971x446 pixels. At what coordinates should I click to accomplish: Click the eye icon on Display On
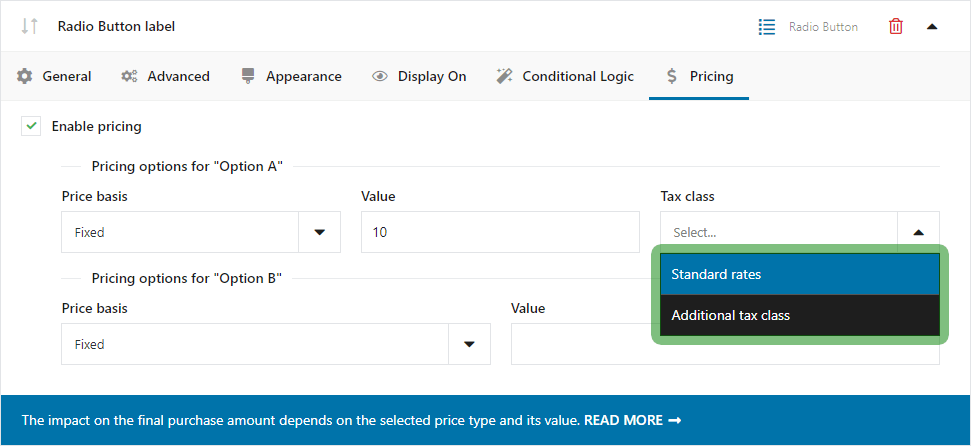[x=380, y=76]
